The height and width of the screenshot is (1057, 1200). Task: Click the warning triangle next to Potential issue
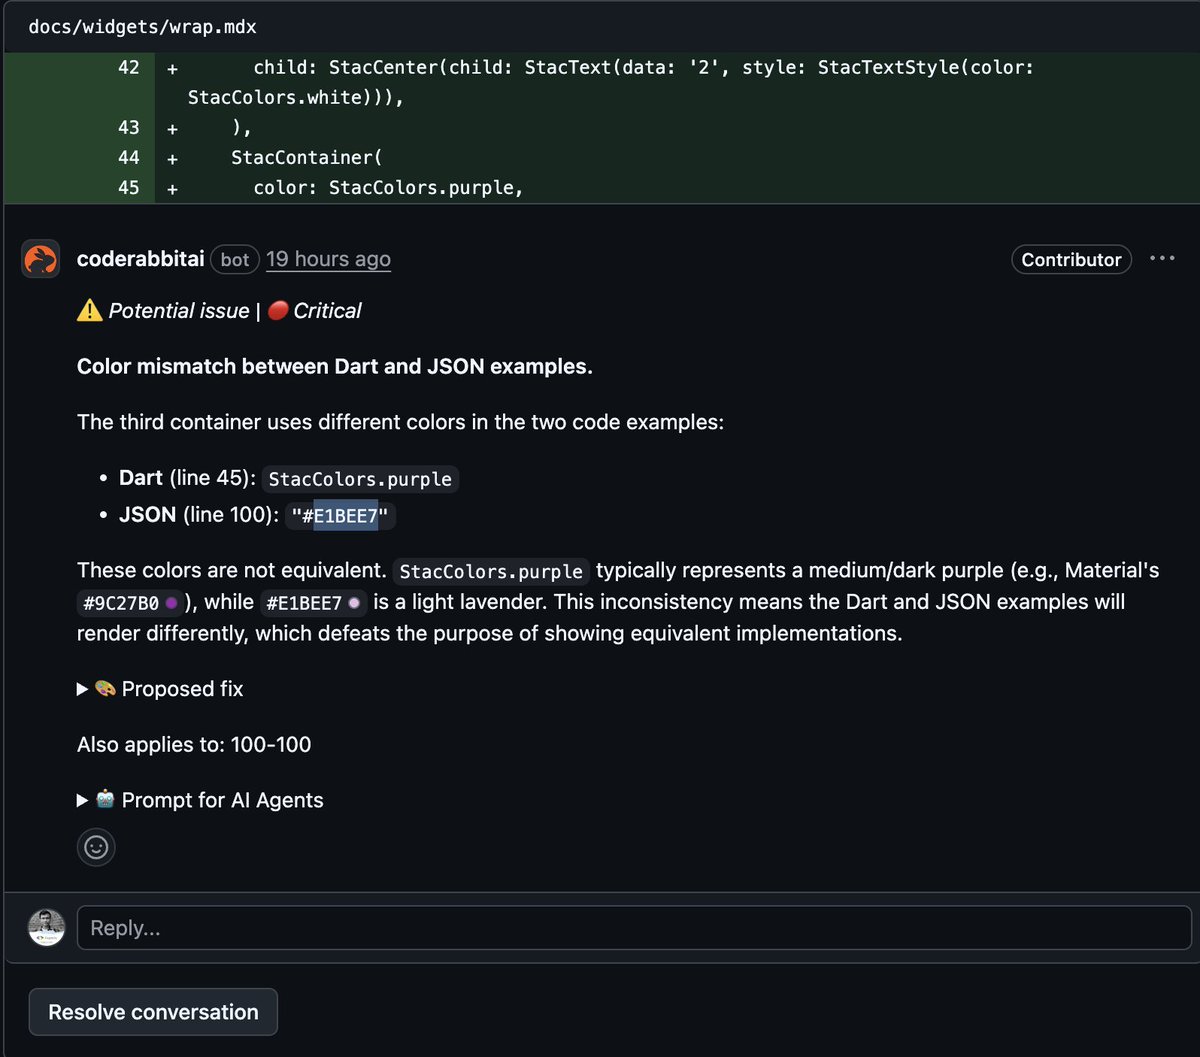pyautogui.click(x=88, y=310)
